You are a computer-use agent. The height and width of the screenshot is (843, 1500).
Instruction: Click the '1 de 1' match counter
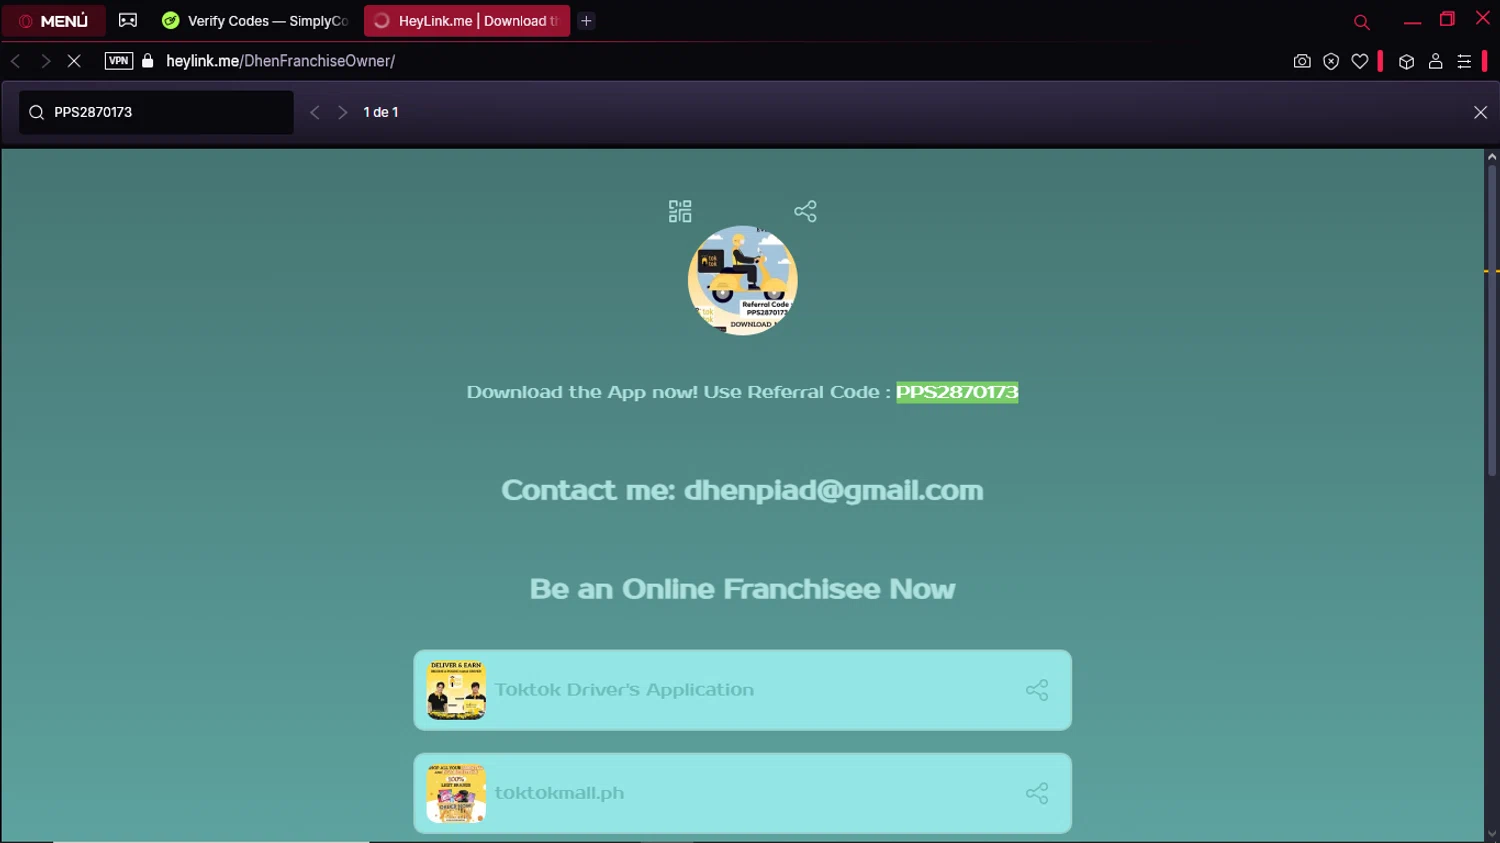coord(381,112)
